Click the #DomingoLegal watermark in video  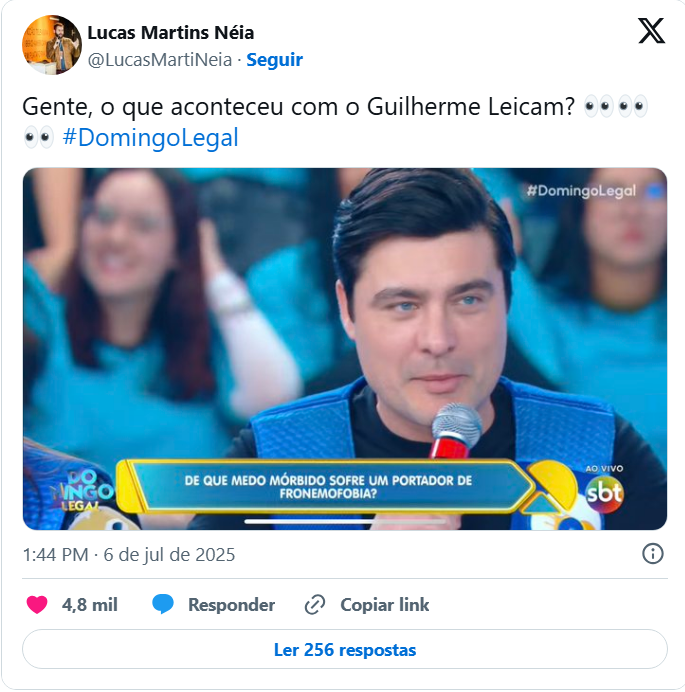(581, 191)
